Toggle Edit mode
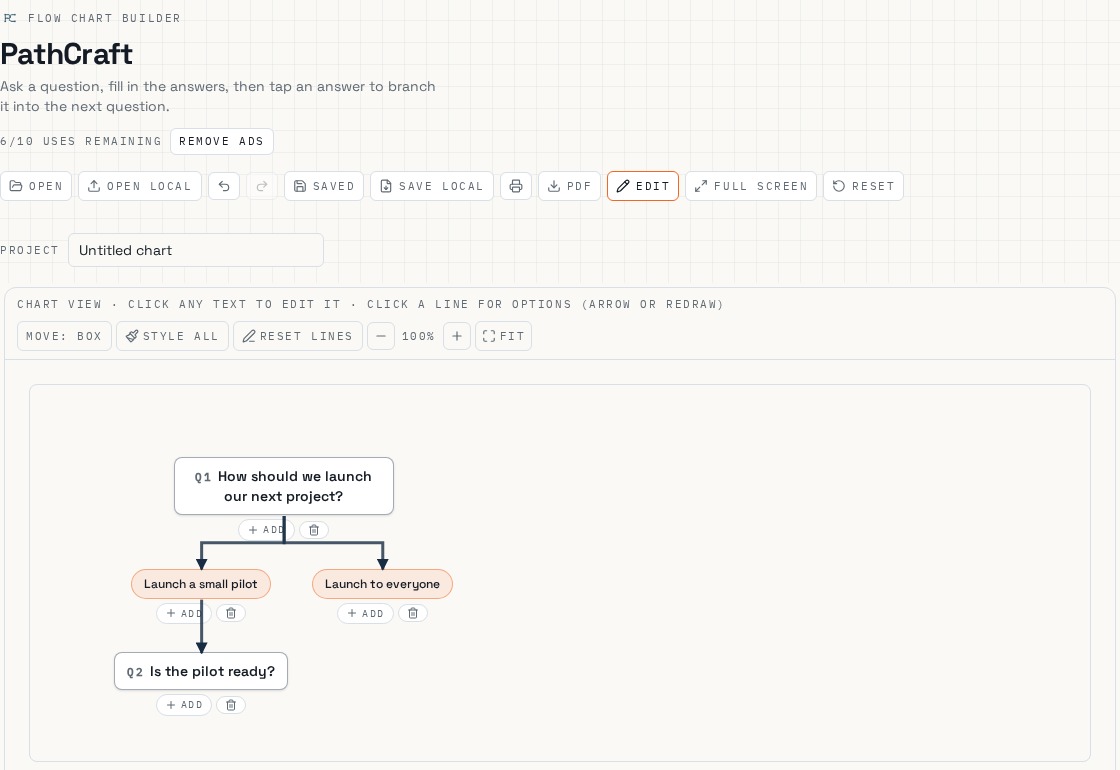1120x770 pixels. (643, 186)
